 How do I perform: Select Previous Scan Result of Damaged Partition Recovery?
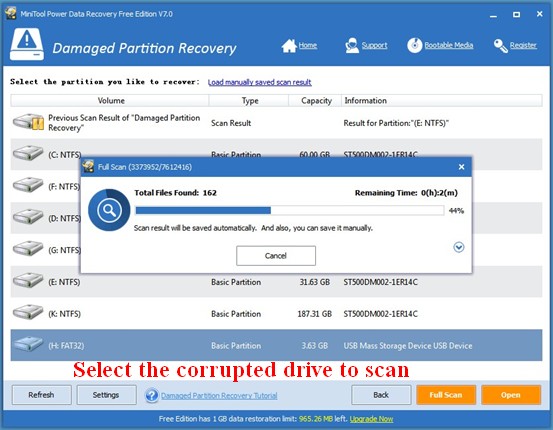[x=124, y=122]
